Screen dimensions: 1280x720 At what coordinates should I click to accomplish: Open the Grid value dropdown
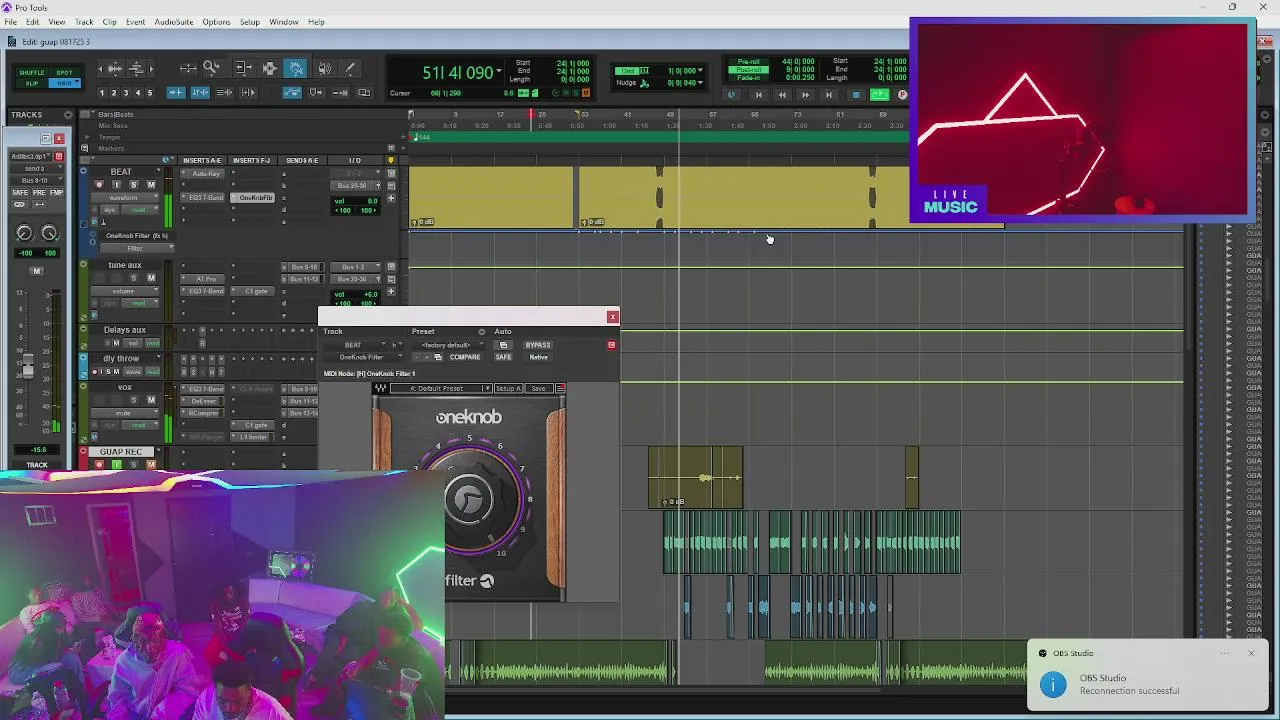click(x=700, y=71)
